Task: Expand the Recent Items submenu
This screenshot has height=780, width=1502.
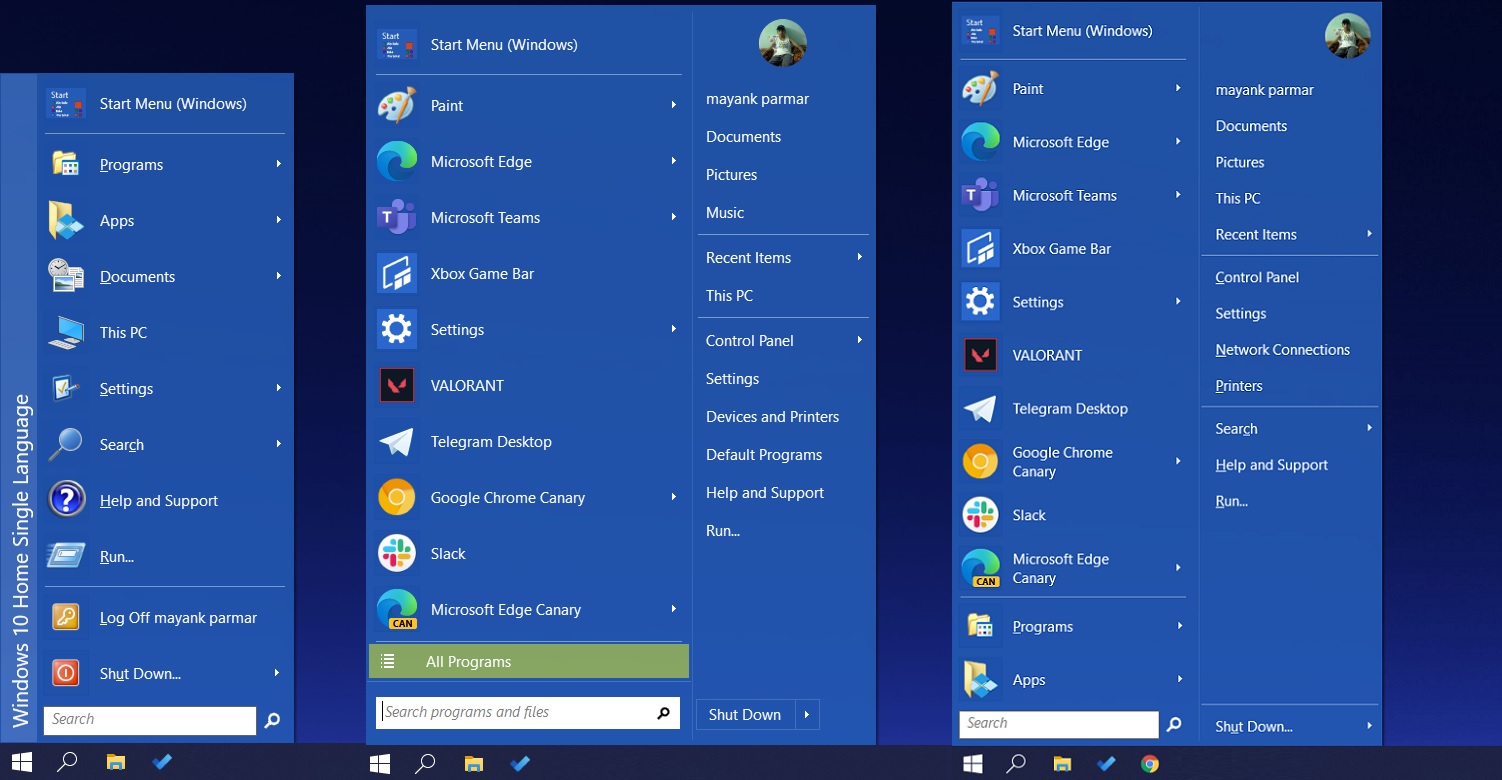Action: click(858, 257)
